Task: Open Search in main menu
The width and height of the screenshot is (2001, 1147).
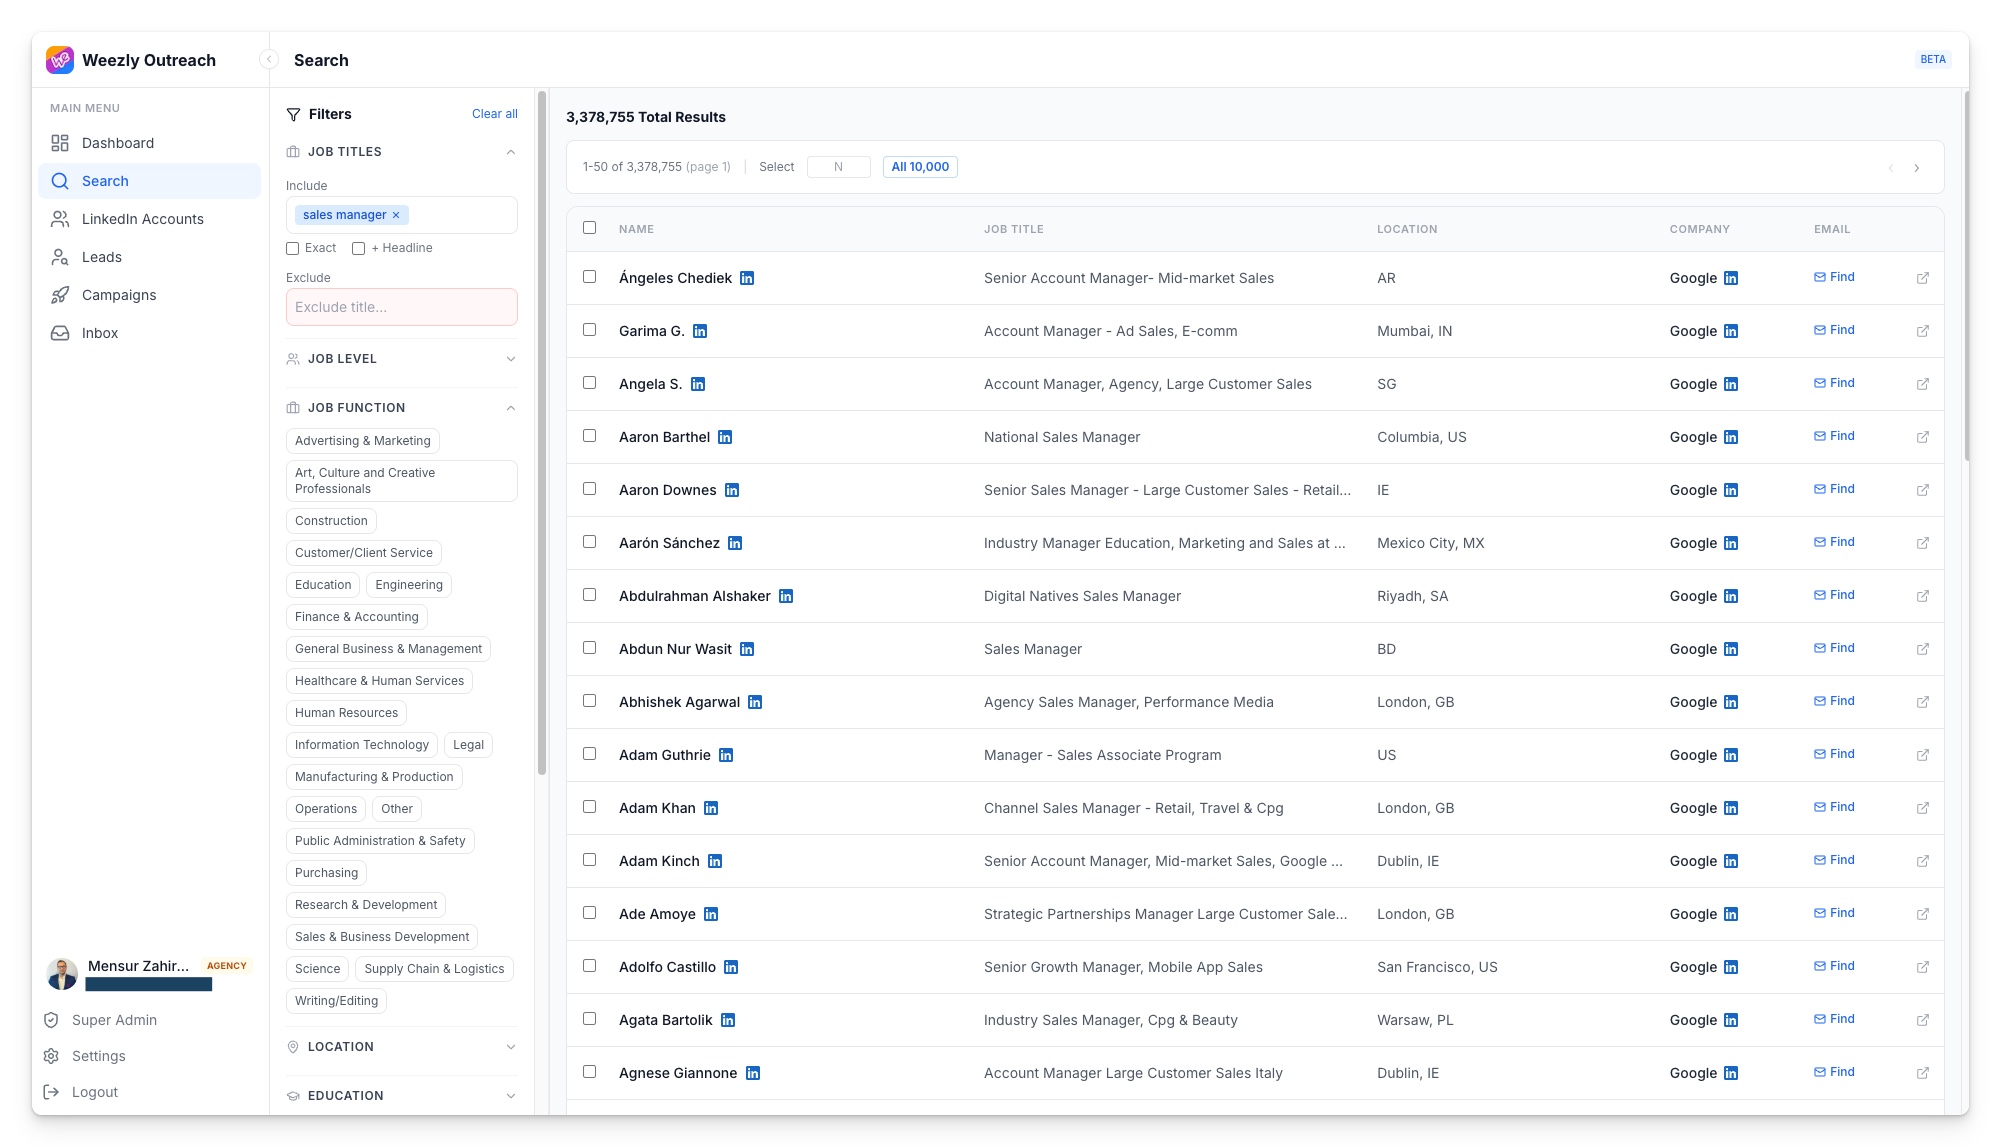Action: pos(149,181)
